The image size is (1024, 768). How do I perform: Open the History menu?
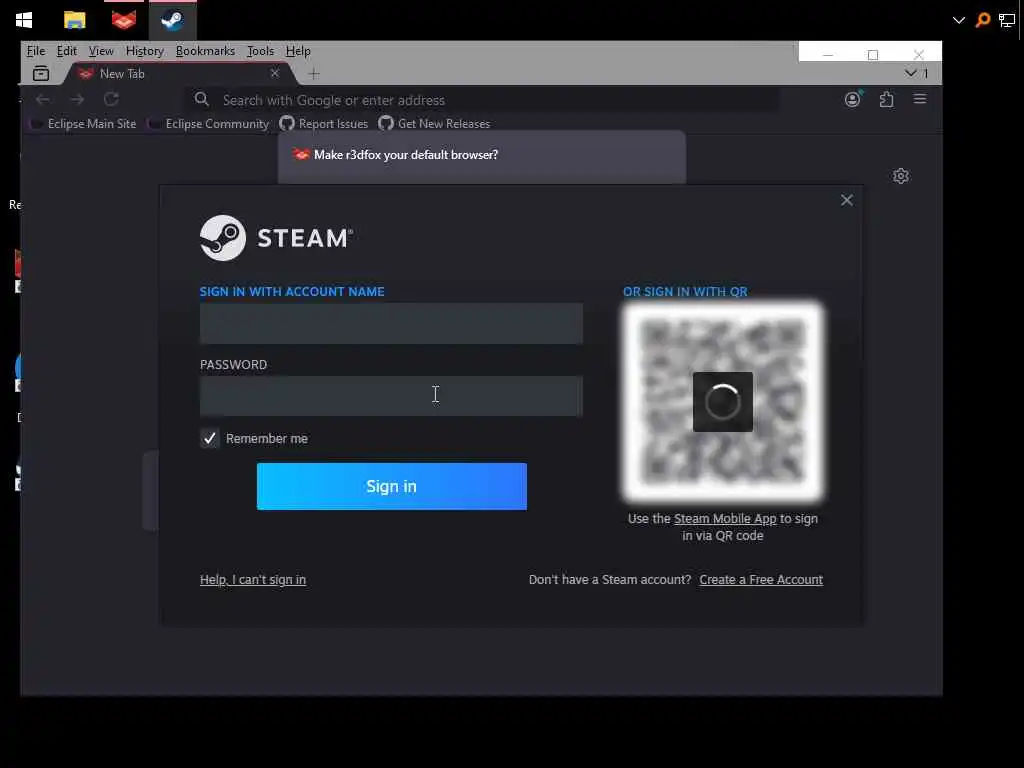[x=144, y=51]
